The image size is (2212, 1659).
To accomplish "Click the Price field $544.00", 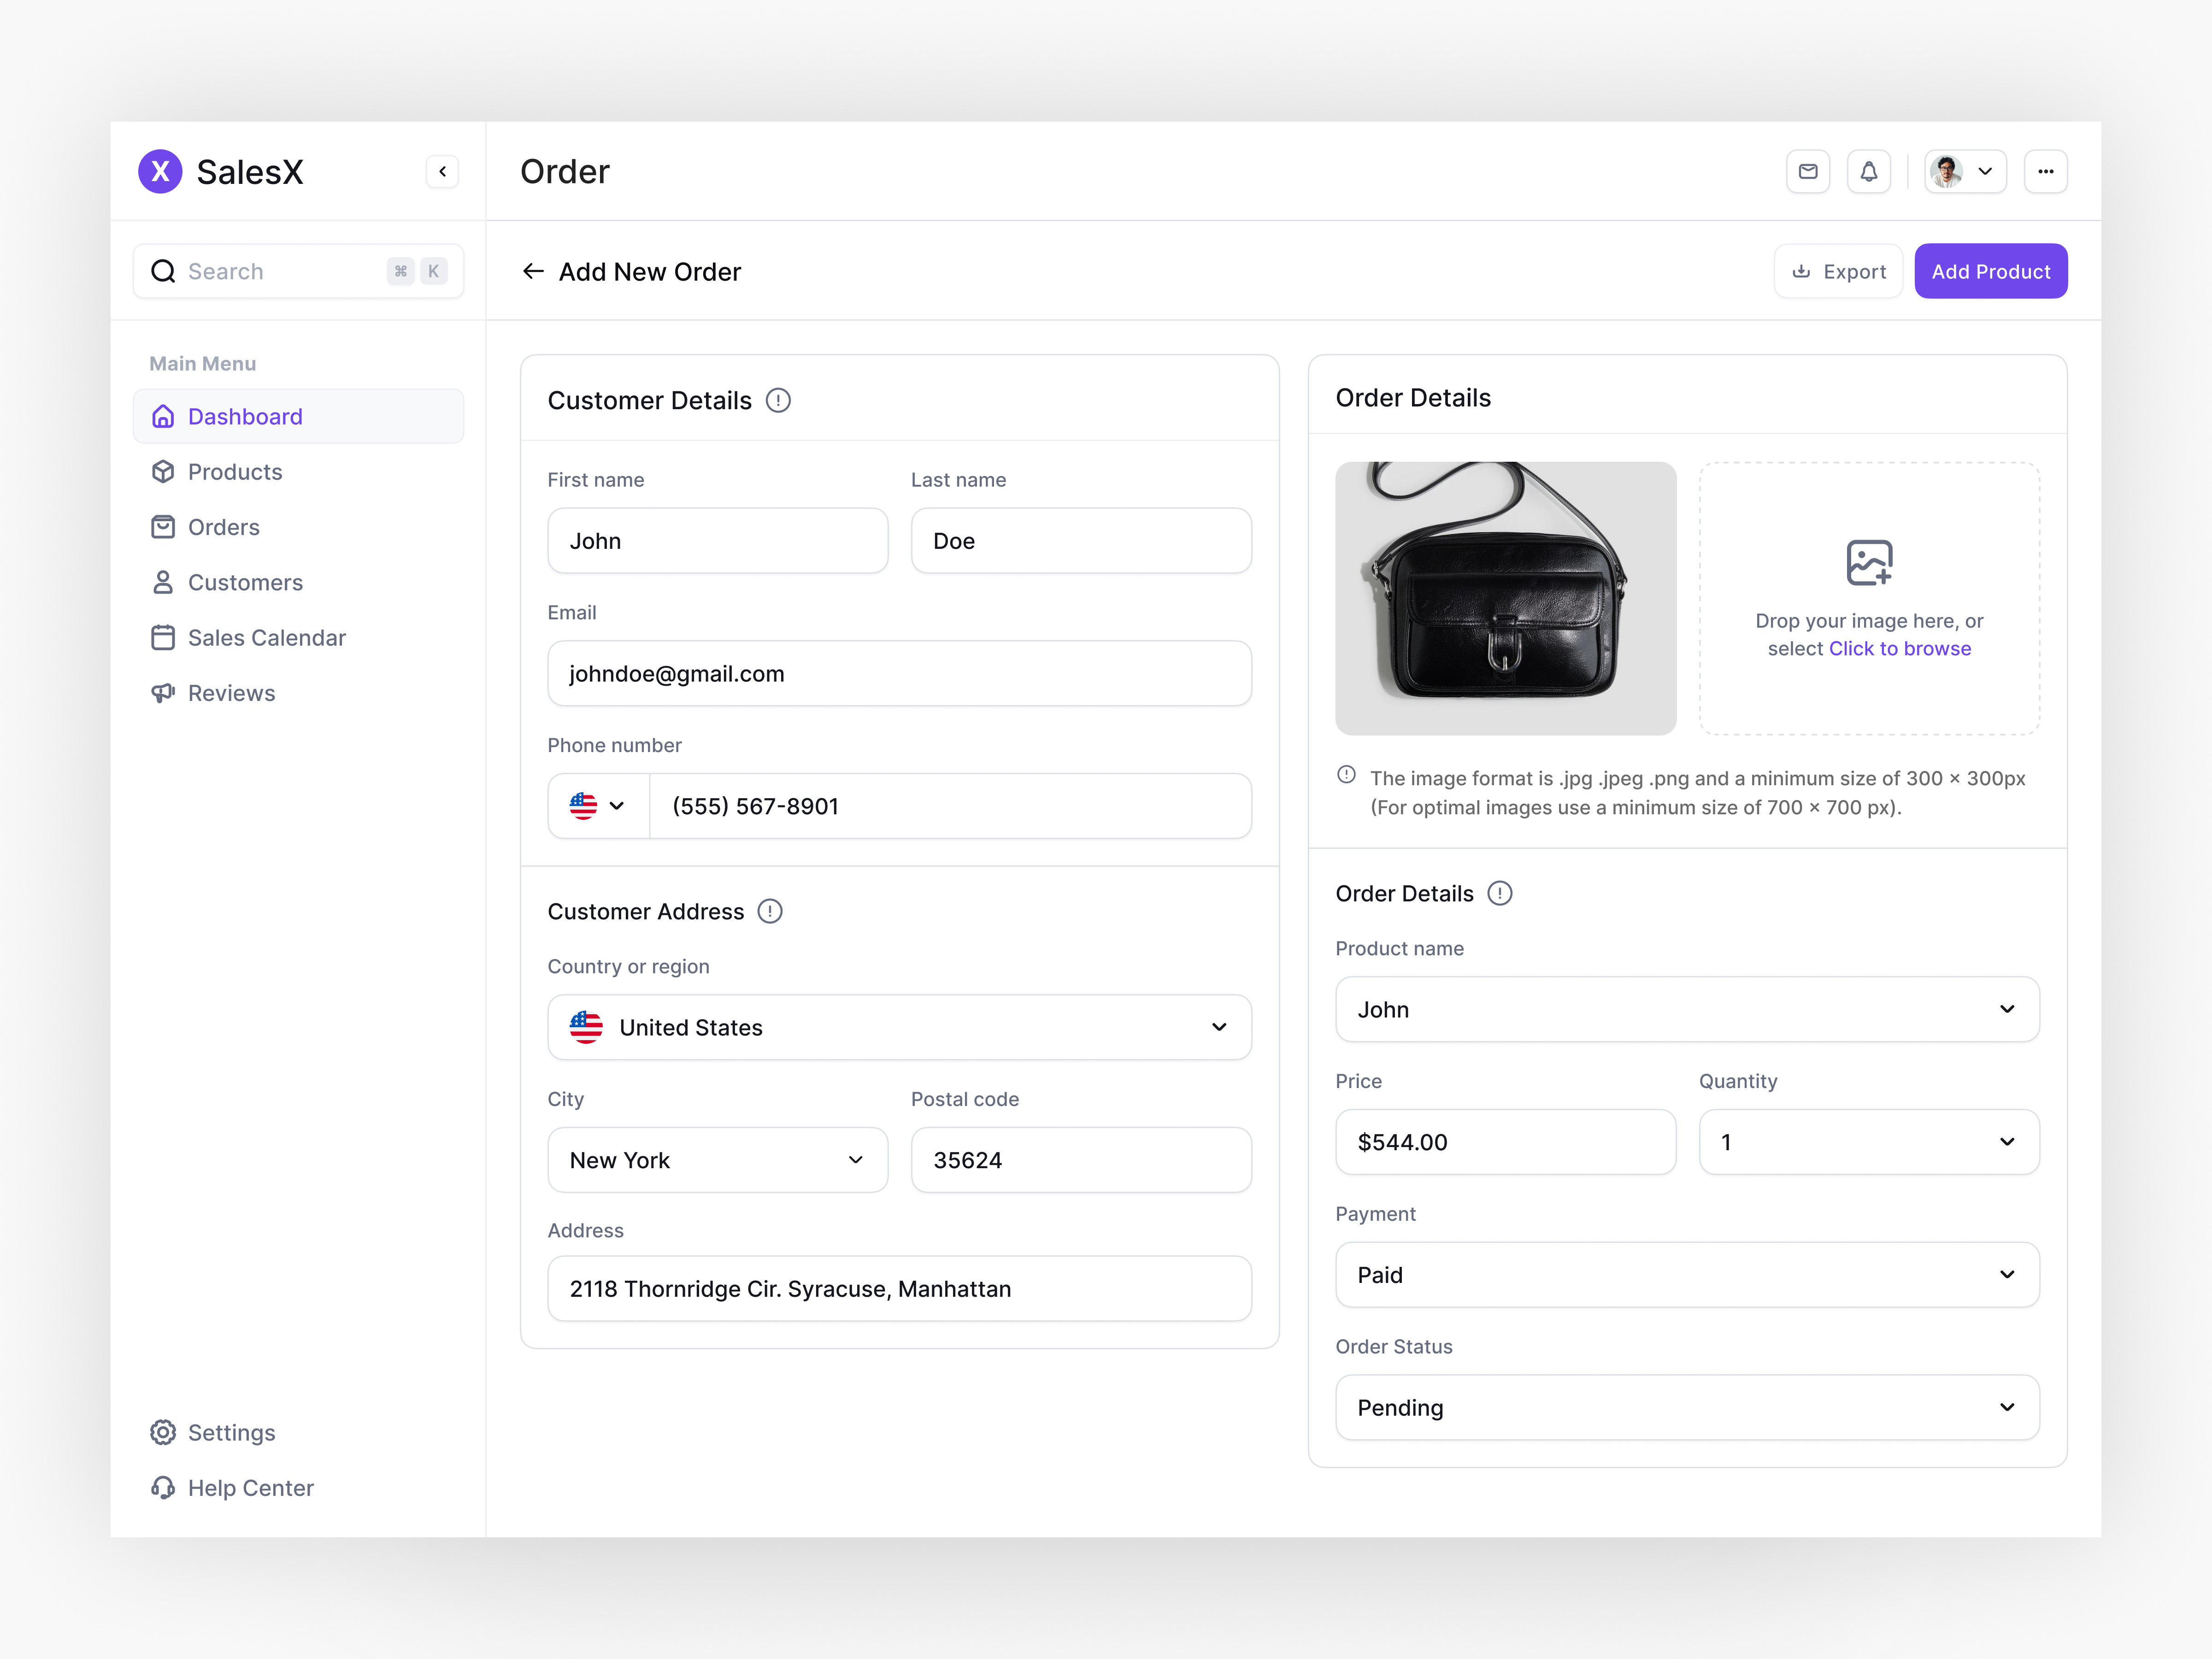I will point(1505,1142).
